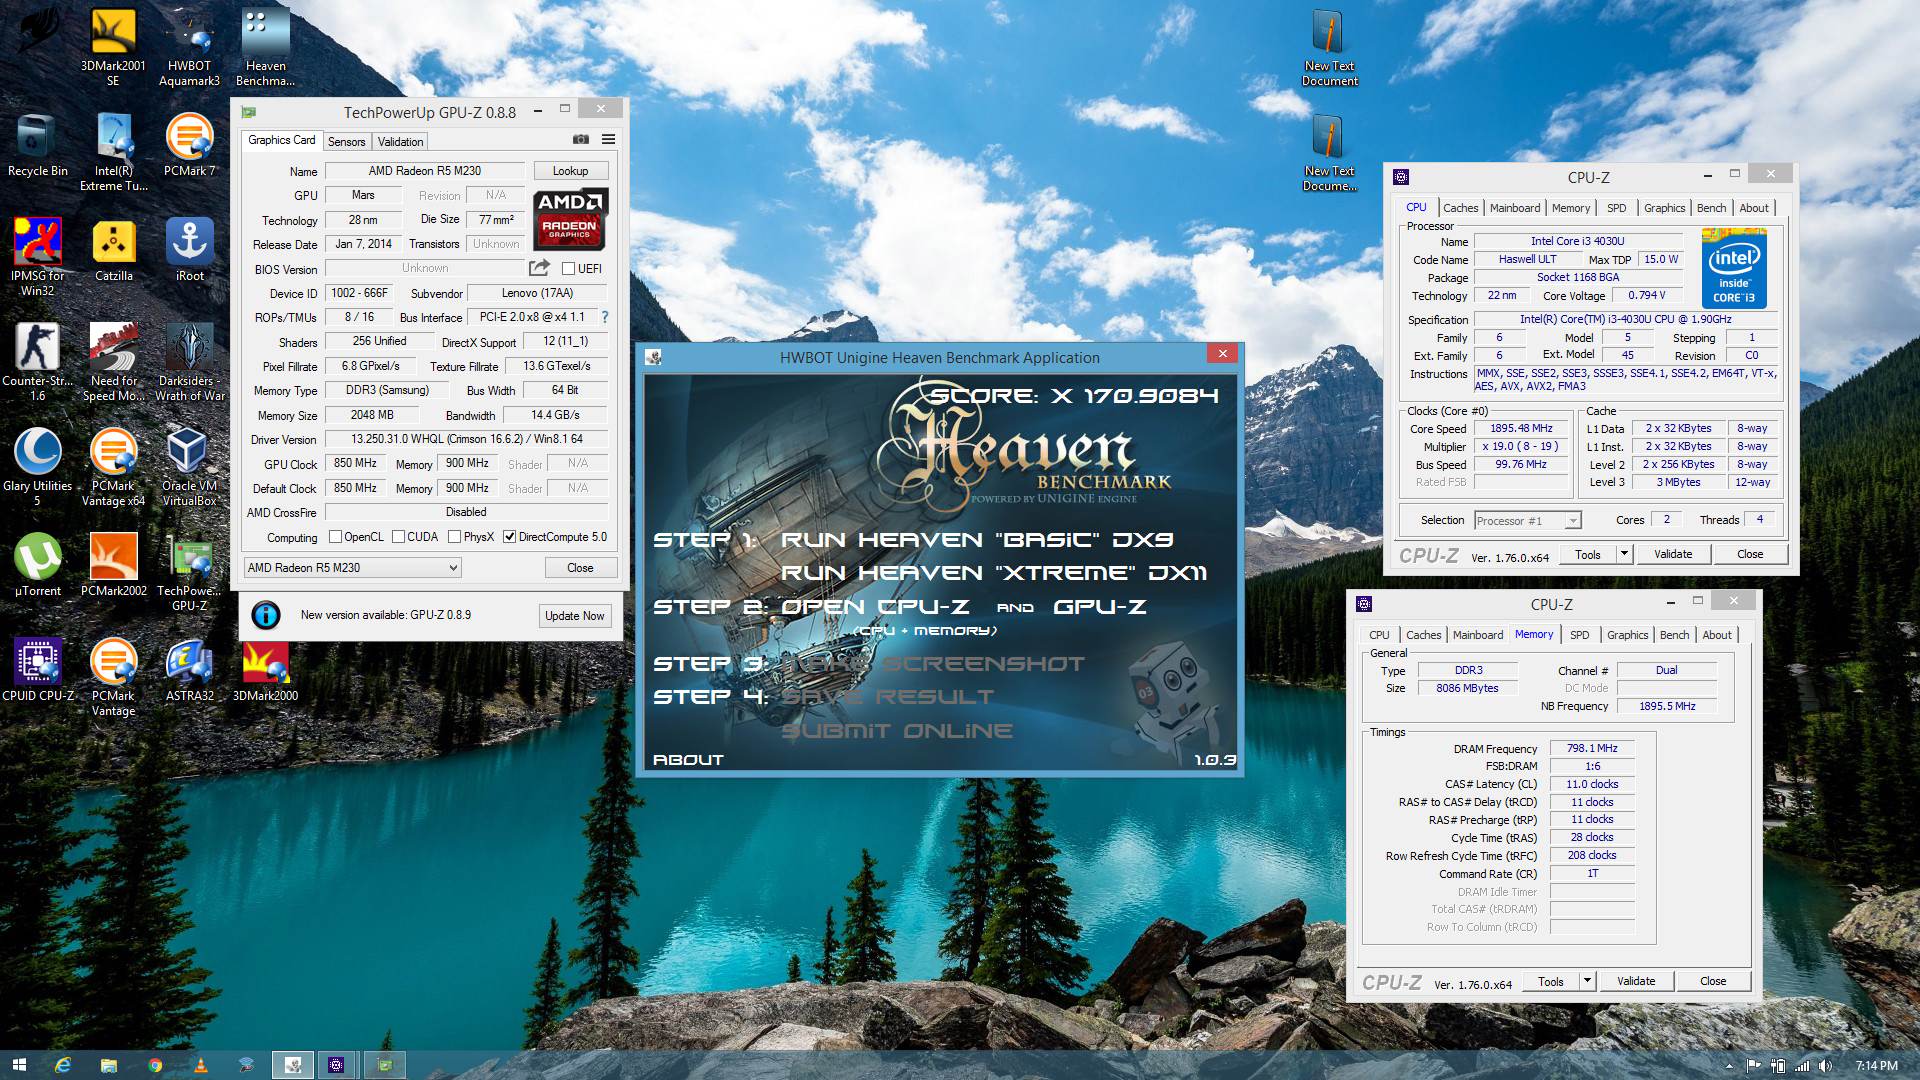The height and width of the screenshot is (1080, 1920).
Task: Open Windows Start button on taskbar
Action: [x=19, y=1065]
